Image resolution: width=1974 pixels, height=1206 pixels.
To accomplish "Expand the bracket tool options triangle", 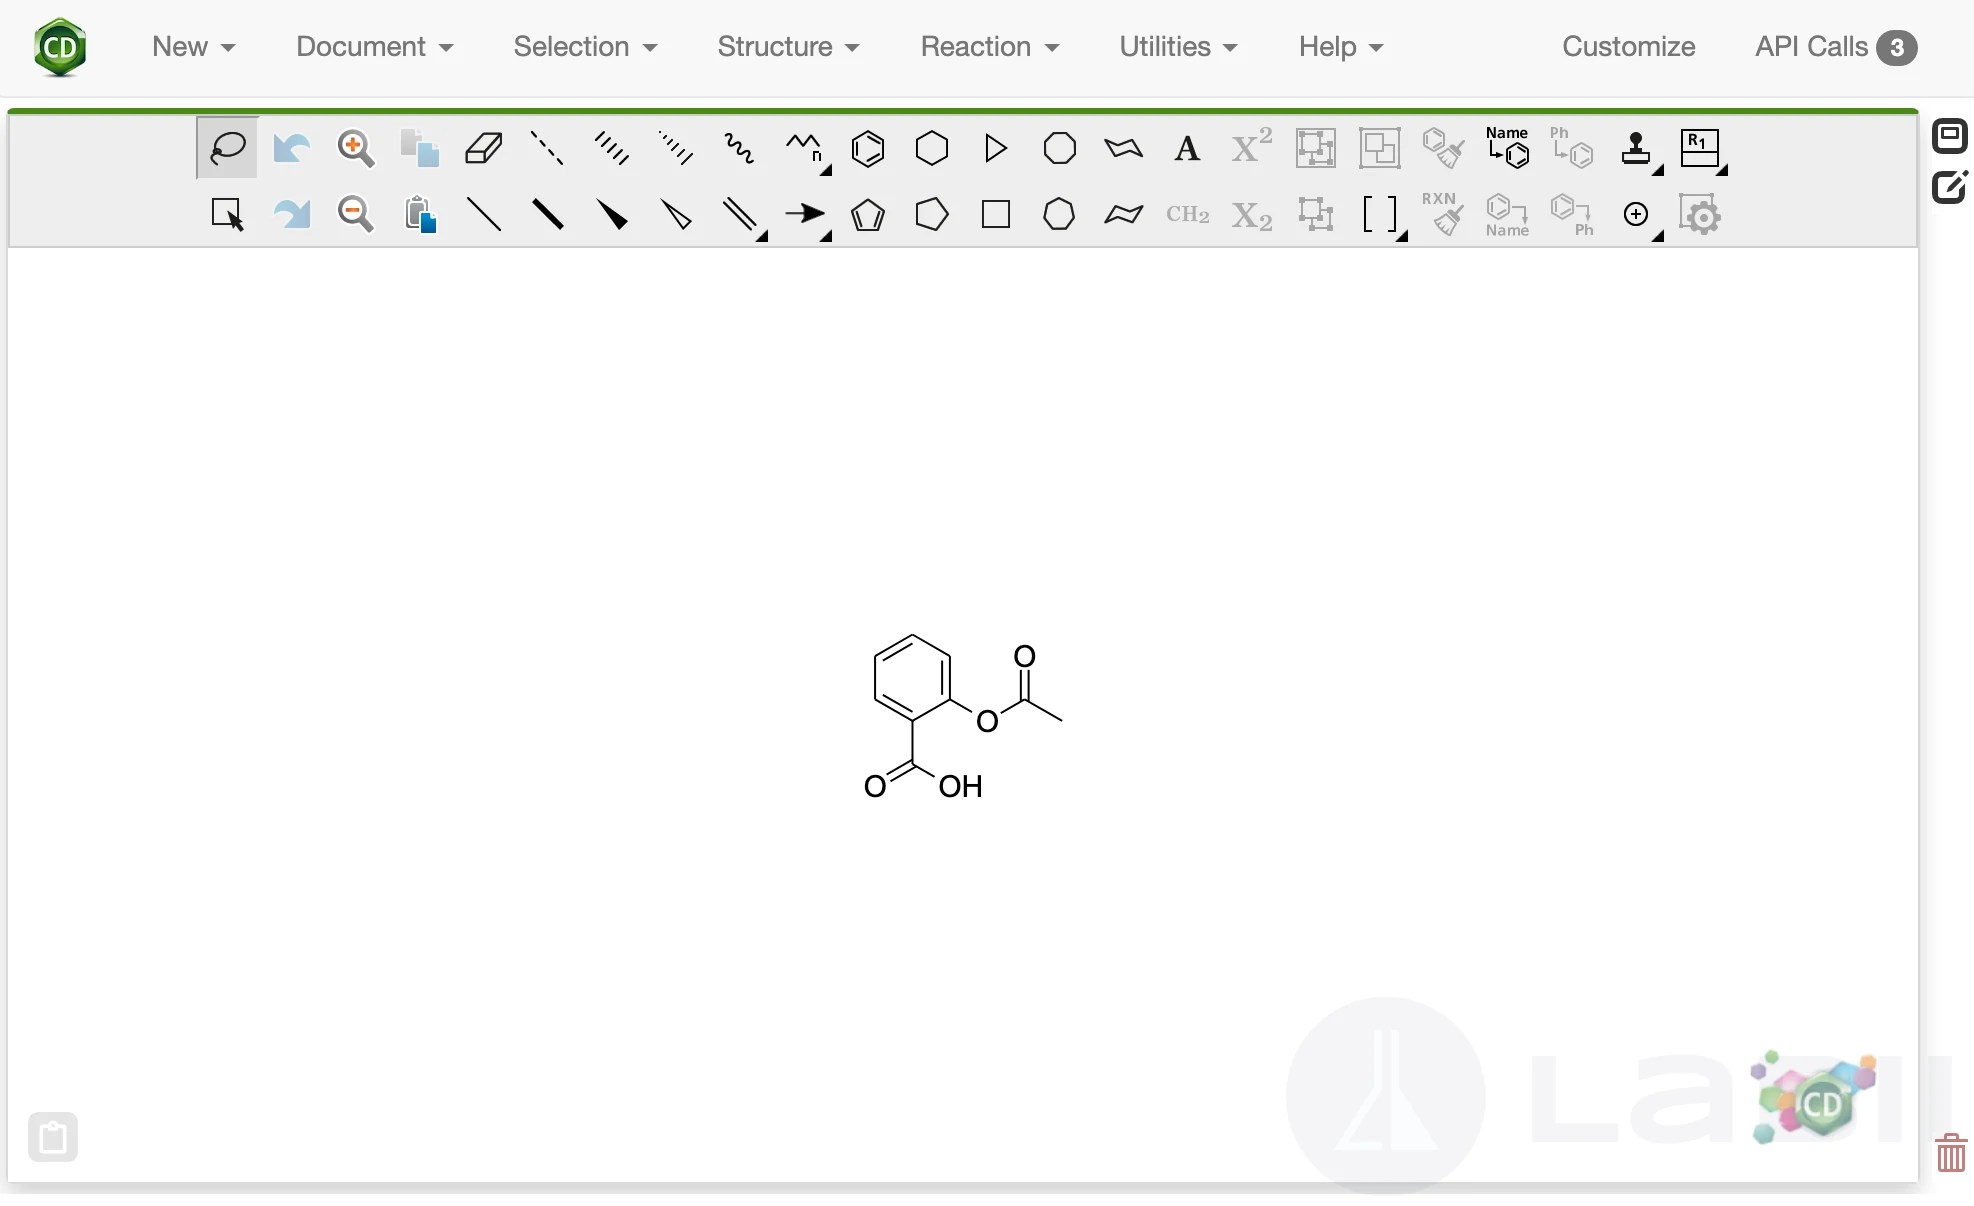I will [x=1403, y=238].
